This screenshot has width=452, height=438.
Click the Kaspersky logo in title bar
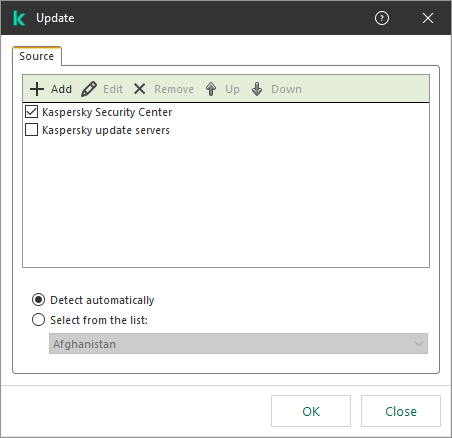click(19, 18)
